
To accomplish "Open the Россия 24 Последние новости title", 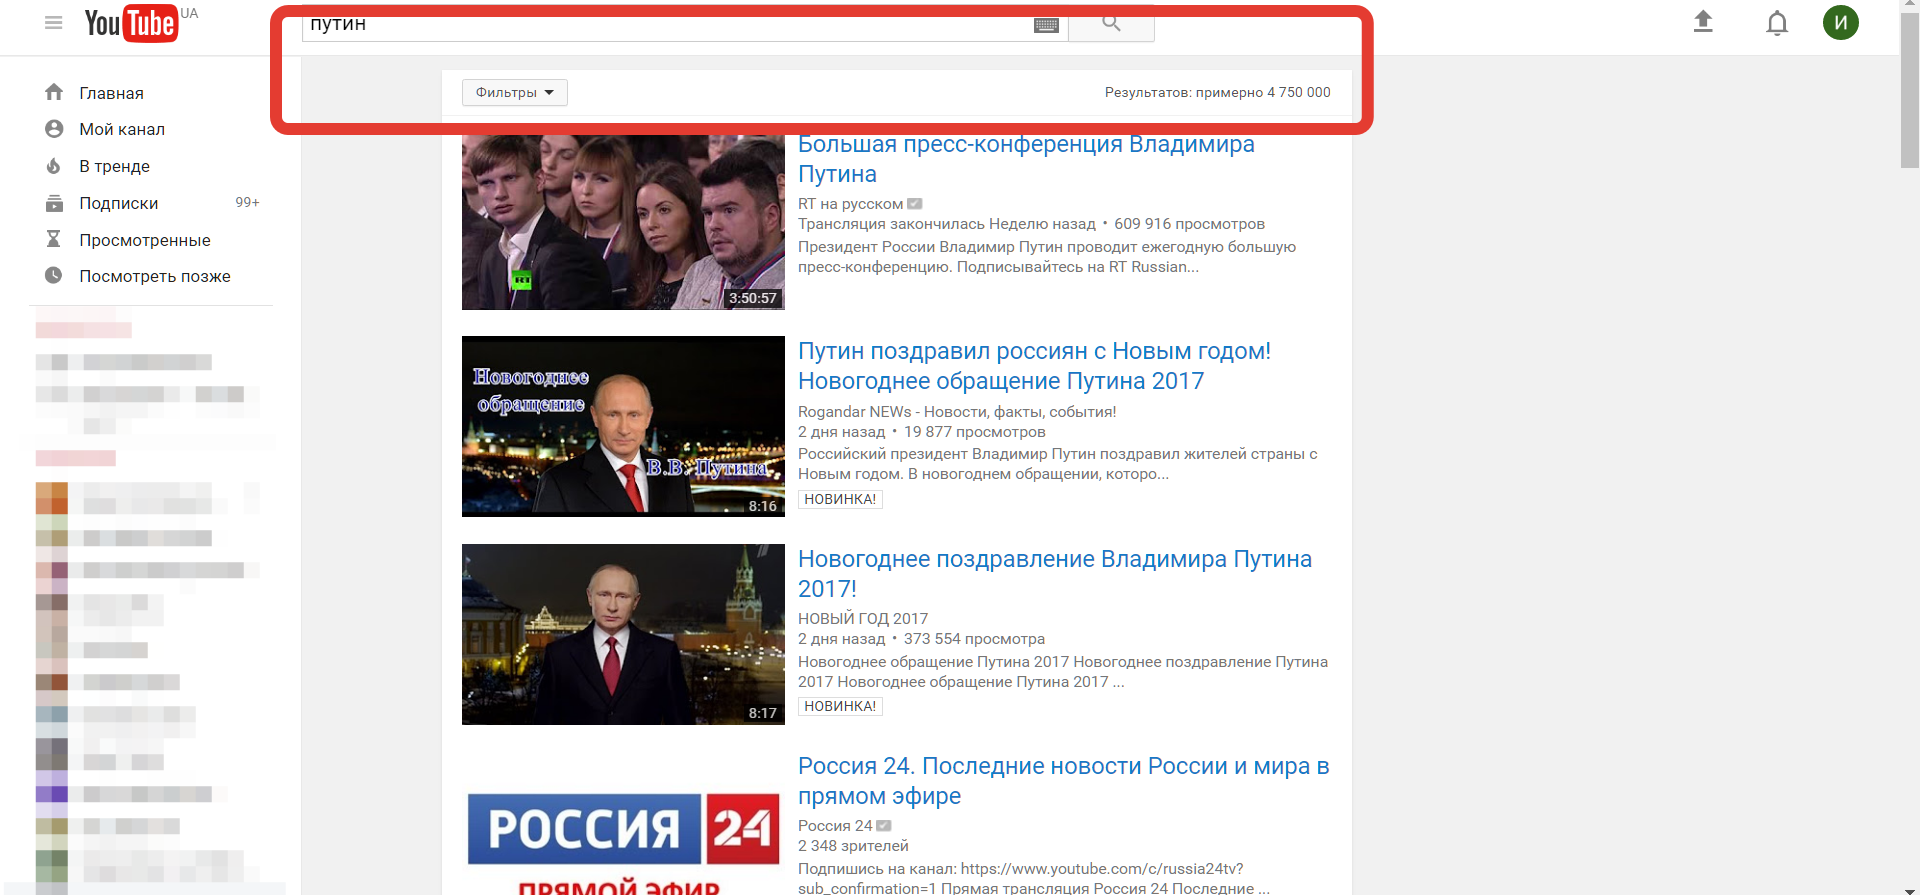I will (x=1063, y=781).
